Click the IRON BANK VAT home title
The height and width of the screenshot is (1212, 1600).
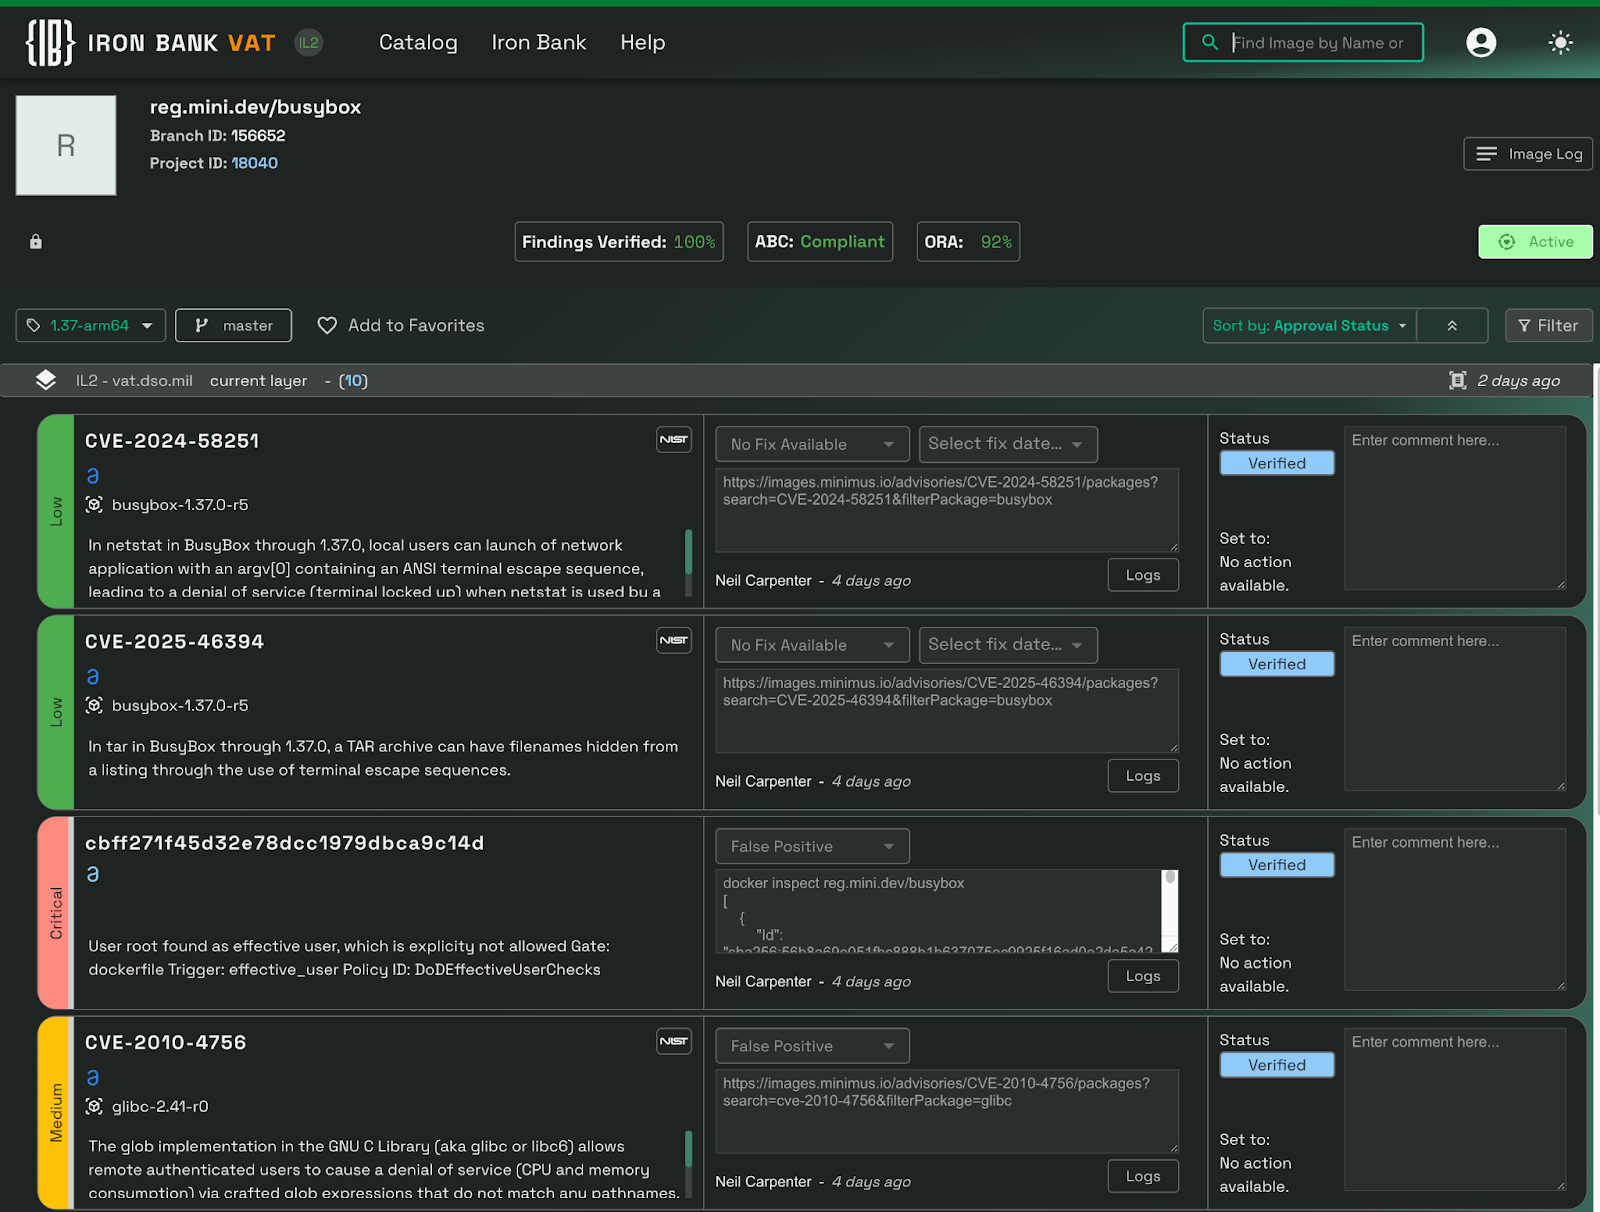181,43
